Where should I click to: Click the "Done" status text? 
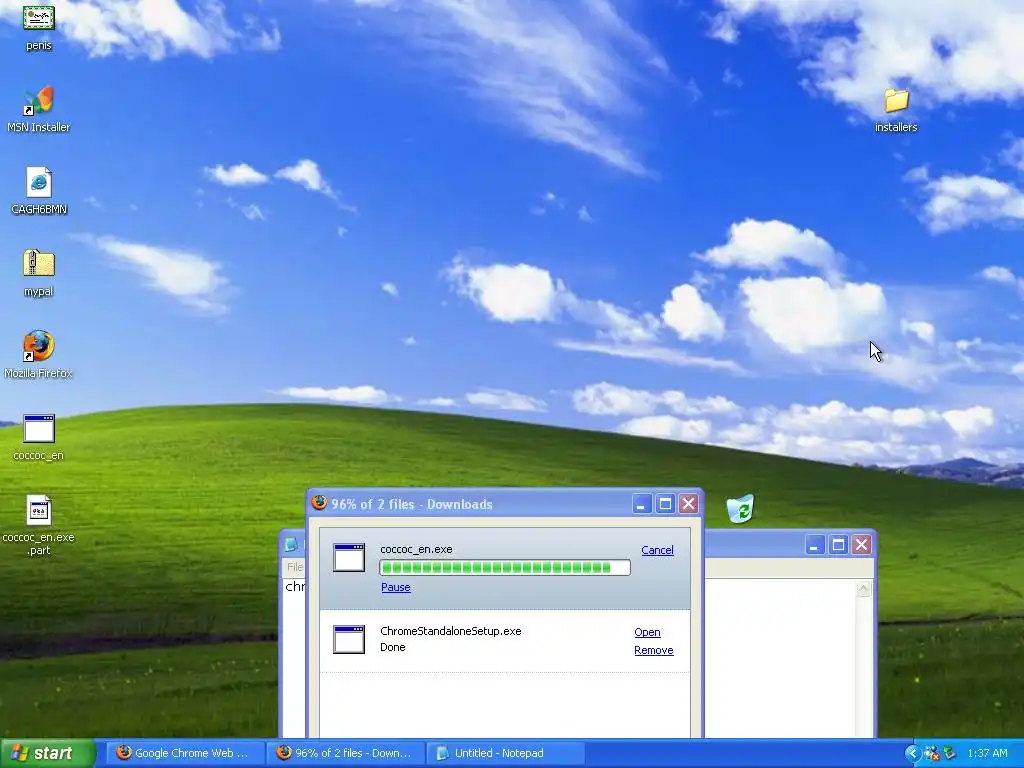tap(392, 647)
